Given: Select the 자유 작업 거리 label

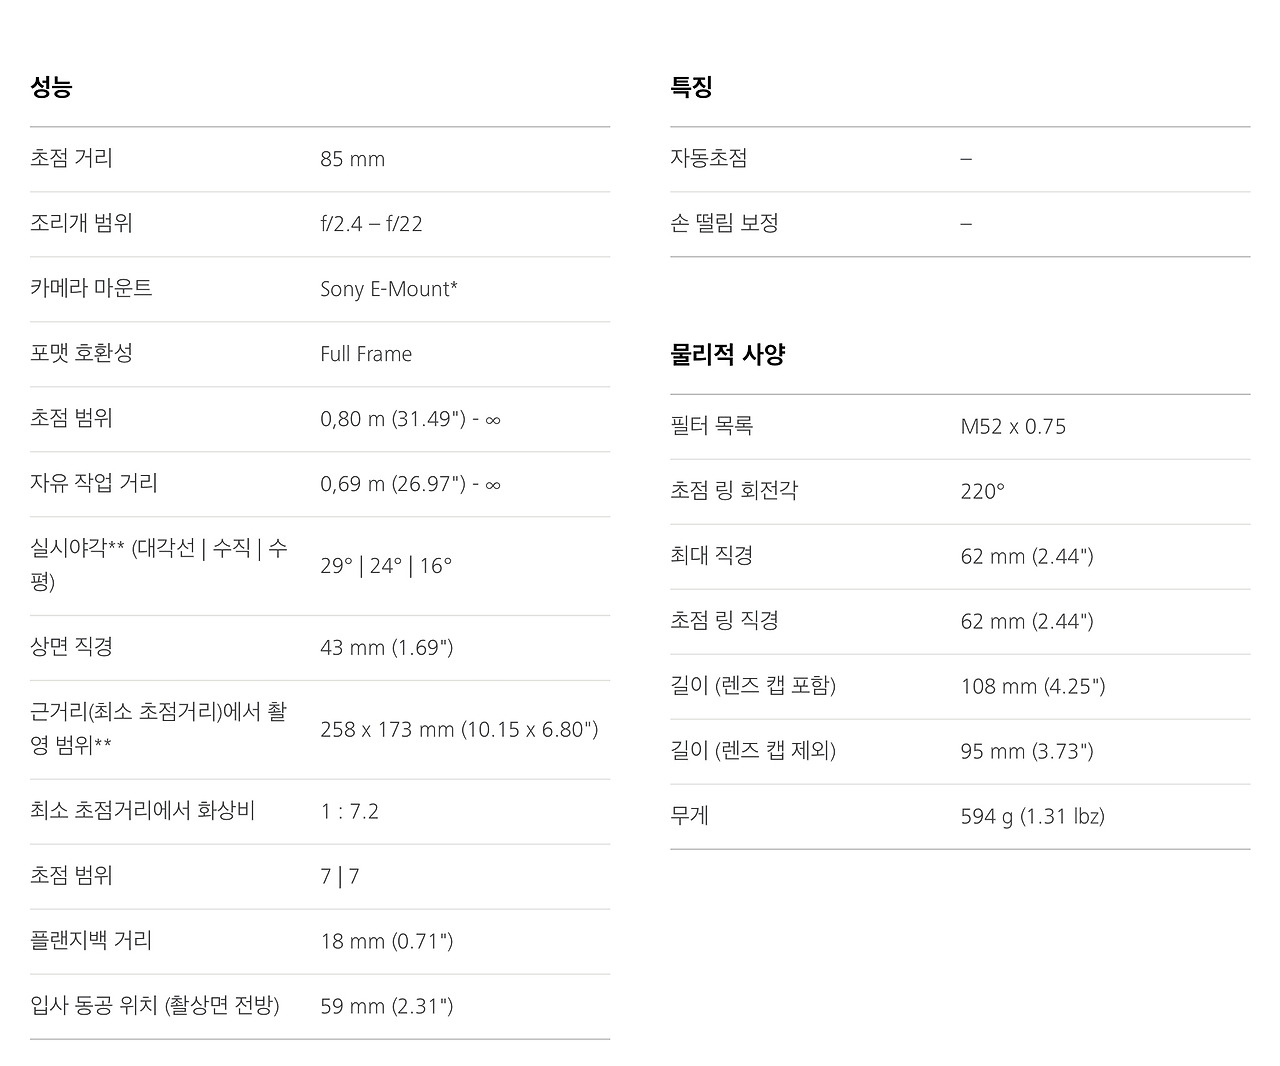Looking at the screenshot, I should [94, 483].
